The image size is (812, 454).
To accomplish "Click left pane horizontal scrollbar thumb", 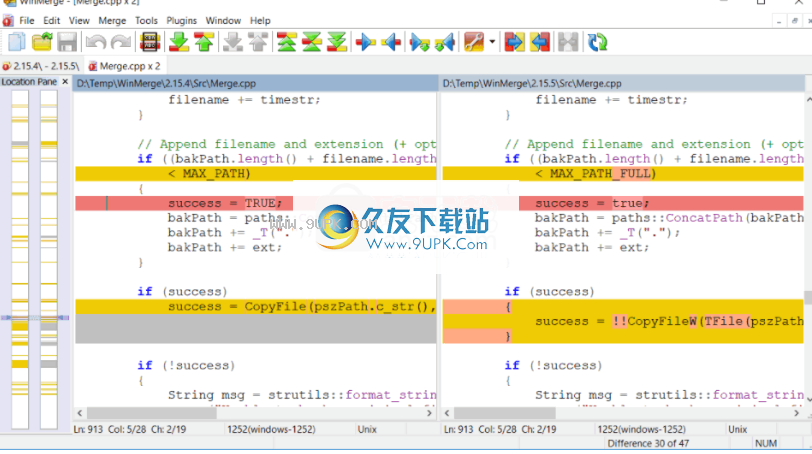I will pos(151,413).
